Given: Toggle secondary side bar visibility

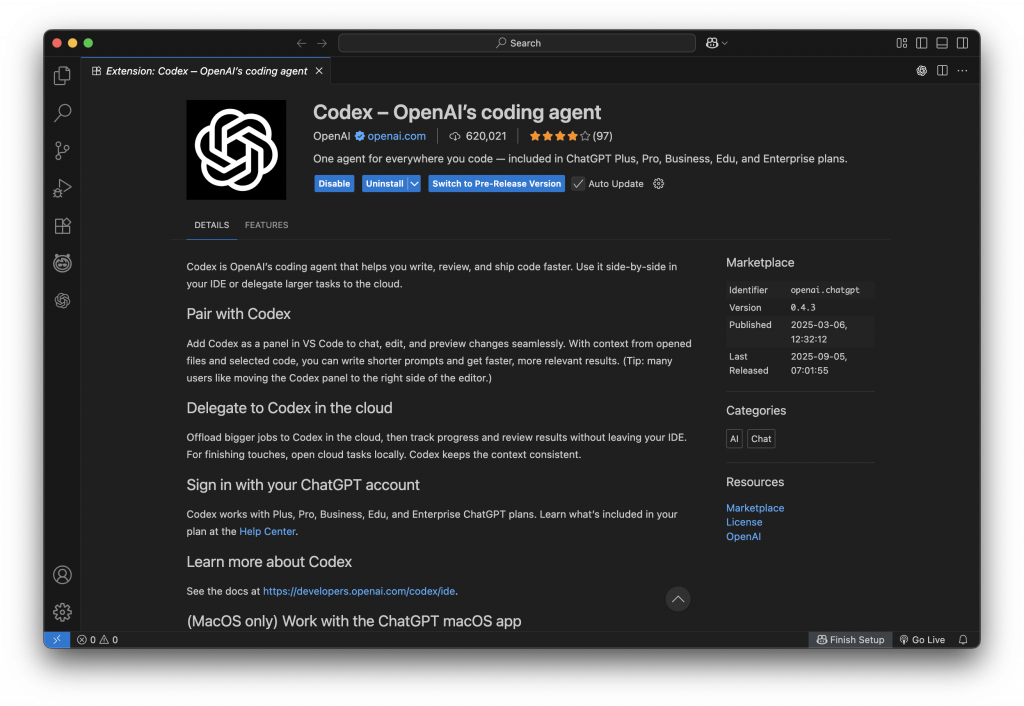Looking at the screenshot, I should click(x=962, y=43).
